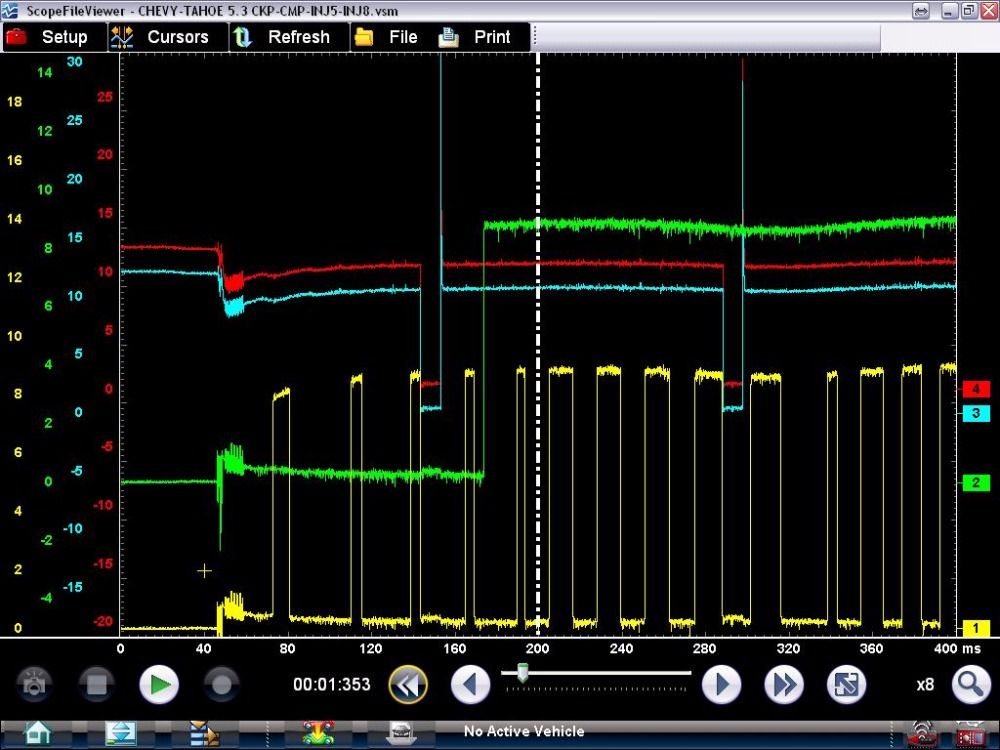Select the cyan channel 3 marker

pos(975,413)
